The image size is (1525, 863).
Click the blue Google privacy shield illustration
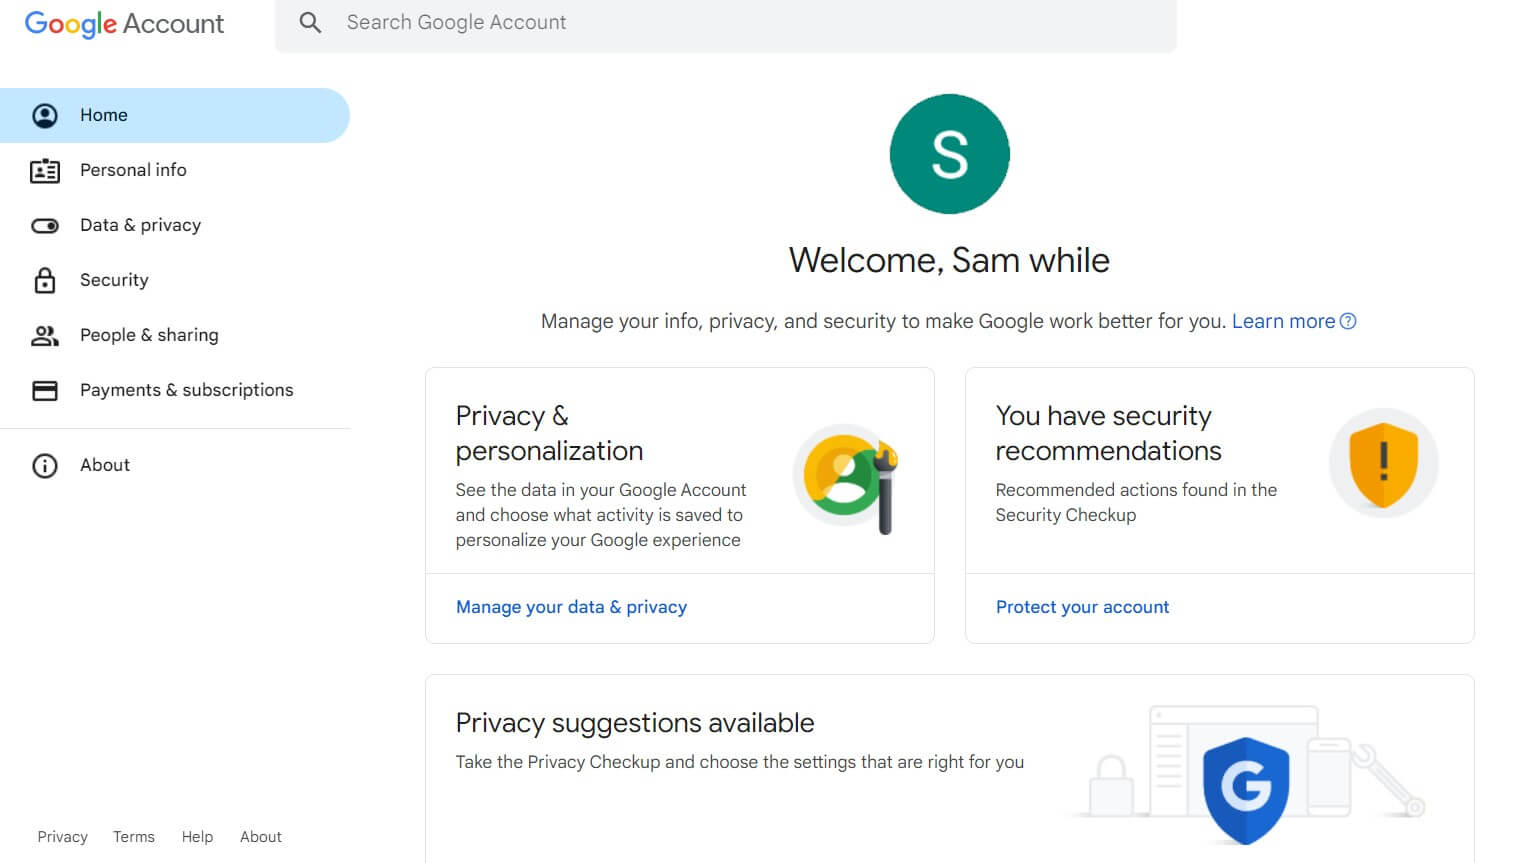coord(1246,790)
